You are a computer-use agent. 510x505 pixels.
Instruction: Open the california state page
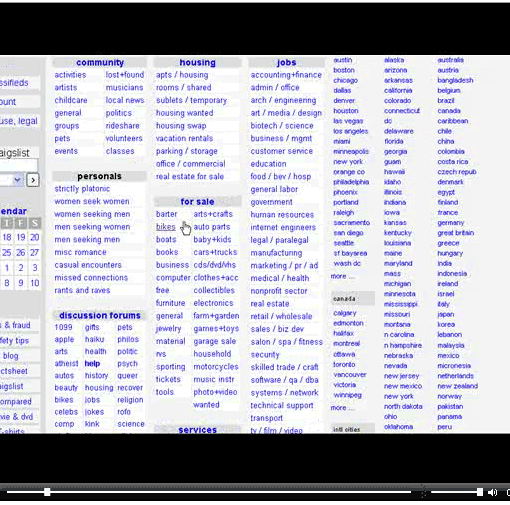398,90
